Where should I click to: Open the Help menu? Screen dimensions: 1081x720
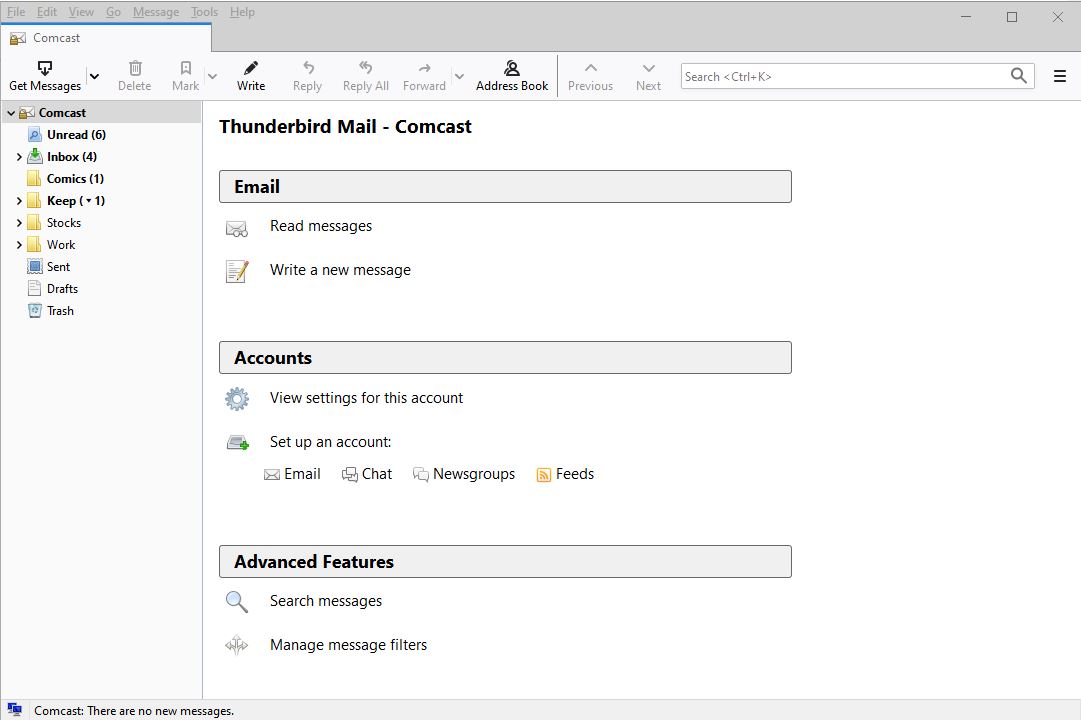coord(242,12)
